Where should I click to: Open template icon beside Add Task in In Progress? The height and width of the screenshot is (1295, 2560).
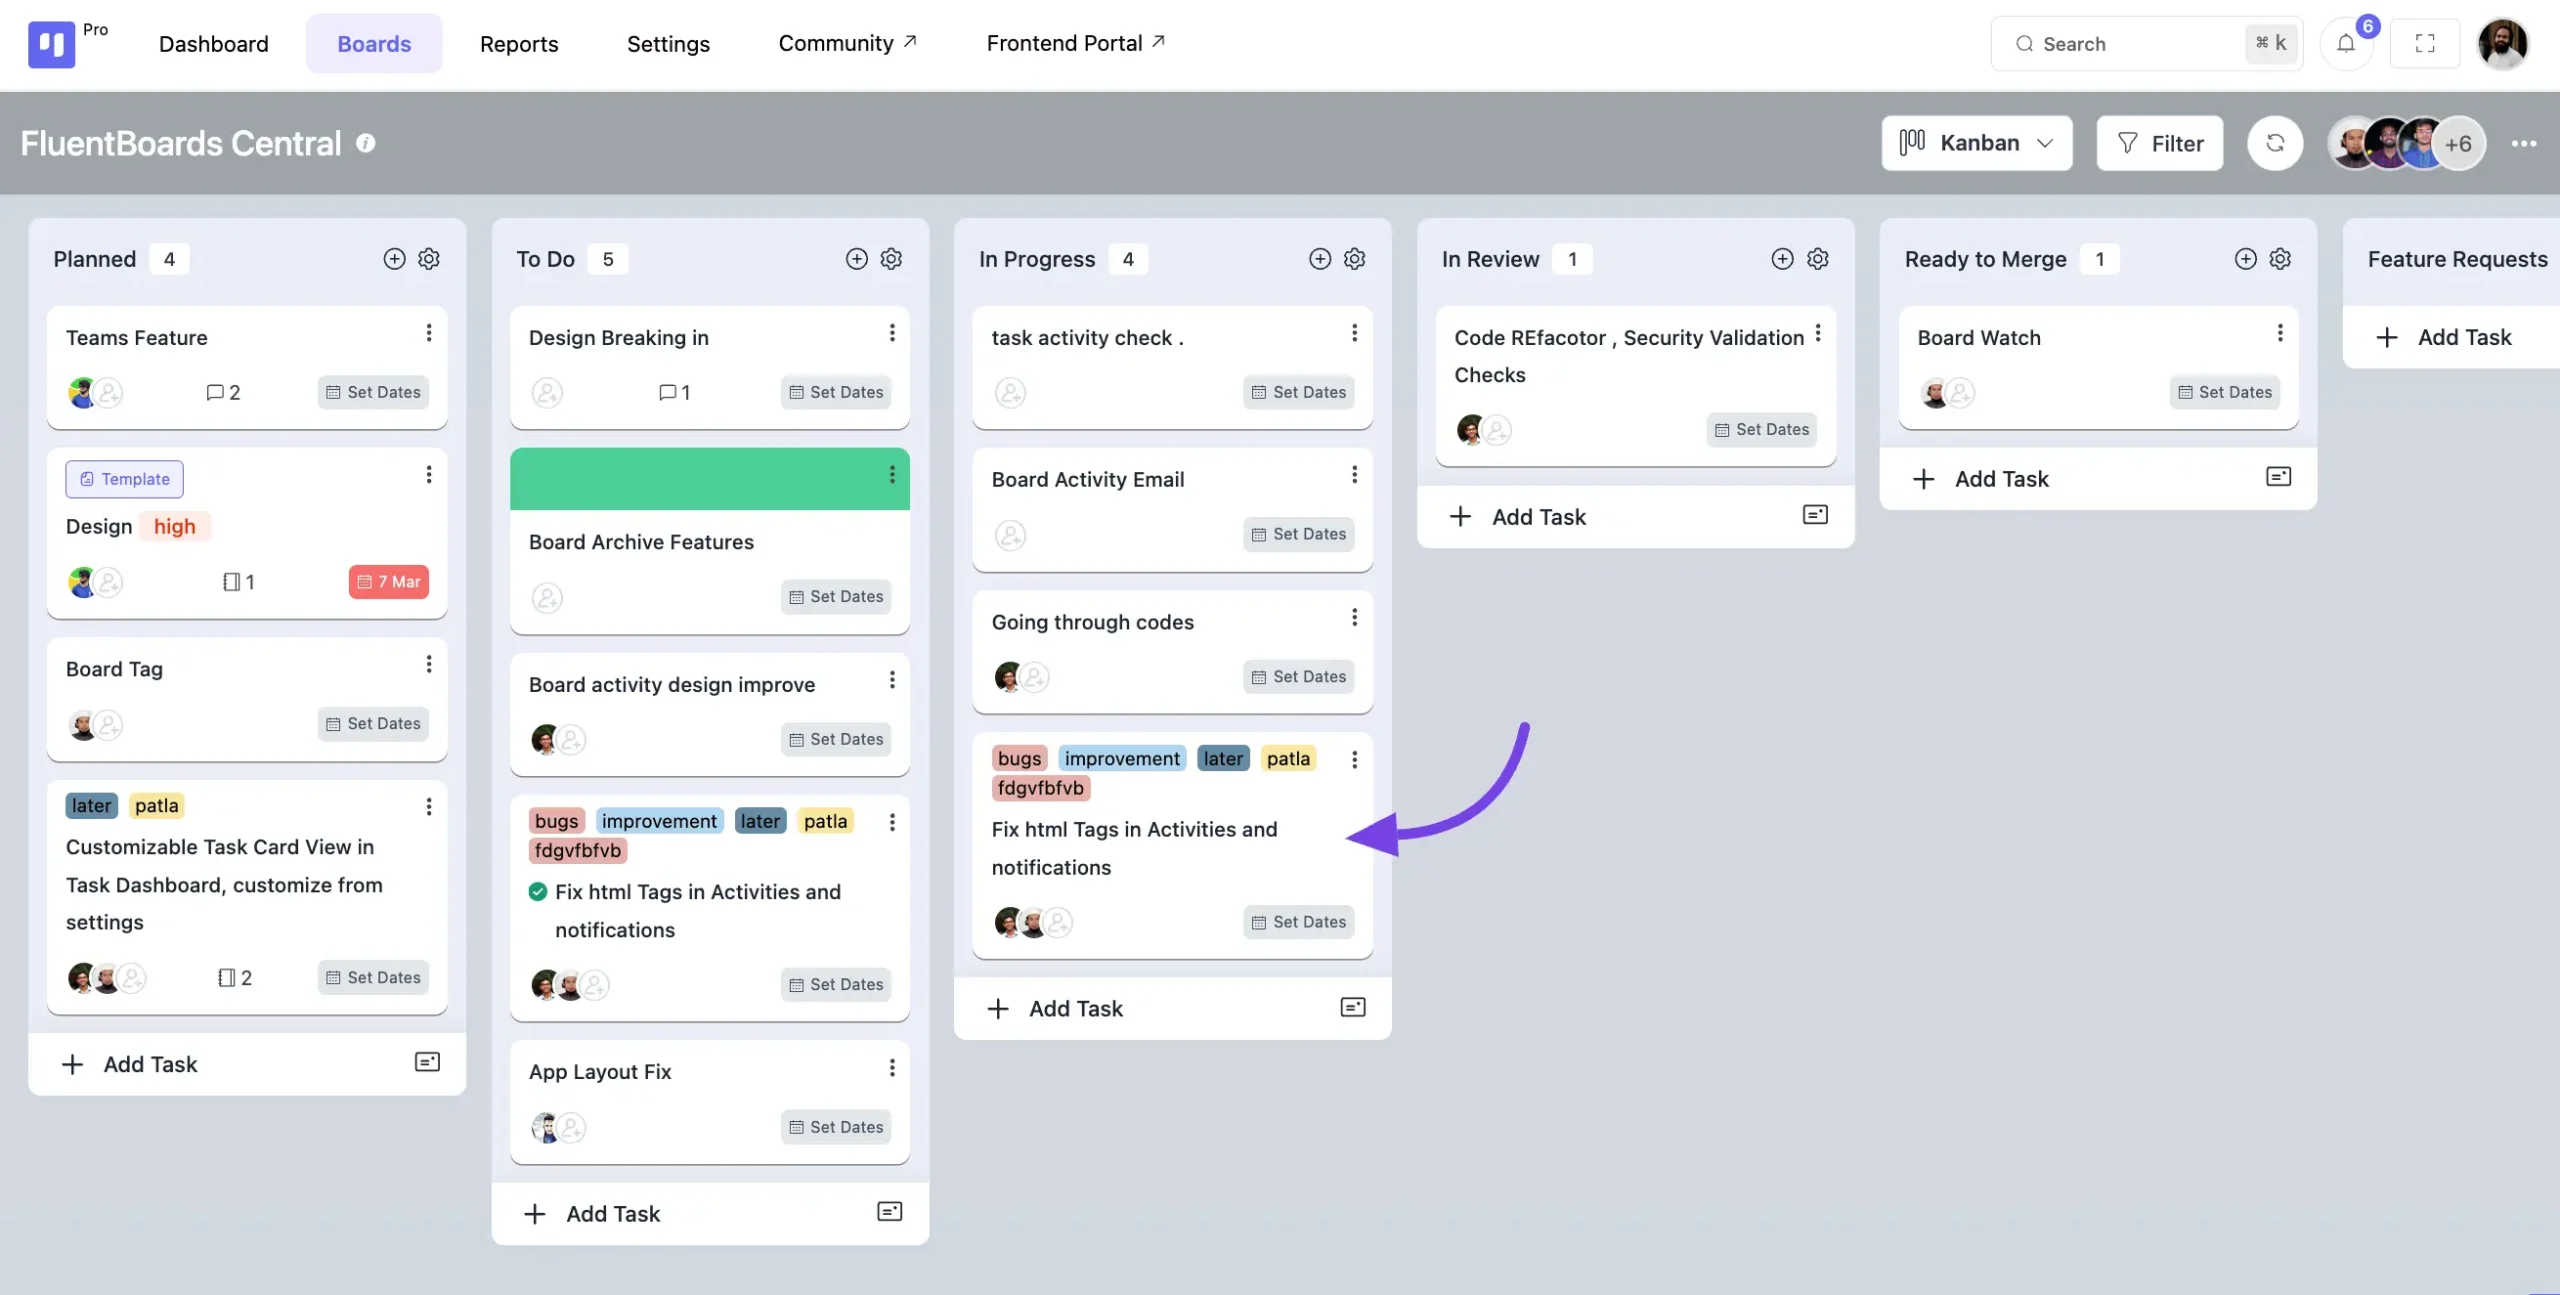click(x=1353, y=1007)
